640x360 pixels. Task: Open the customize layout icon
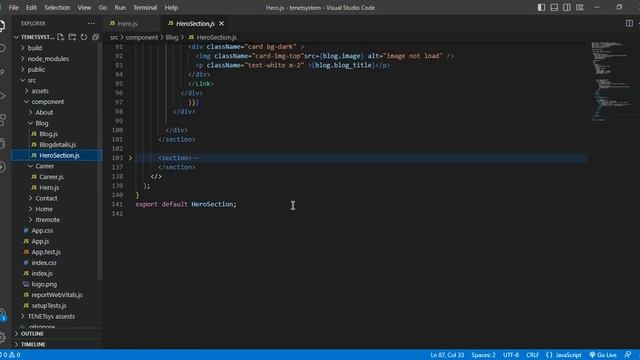[x=580, y=7]
